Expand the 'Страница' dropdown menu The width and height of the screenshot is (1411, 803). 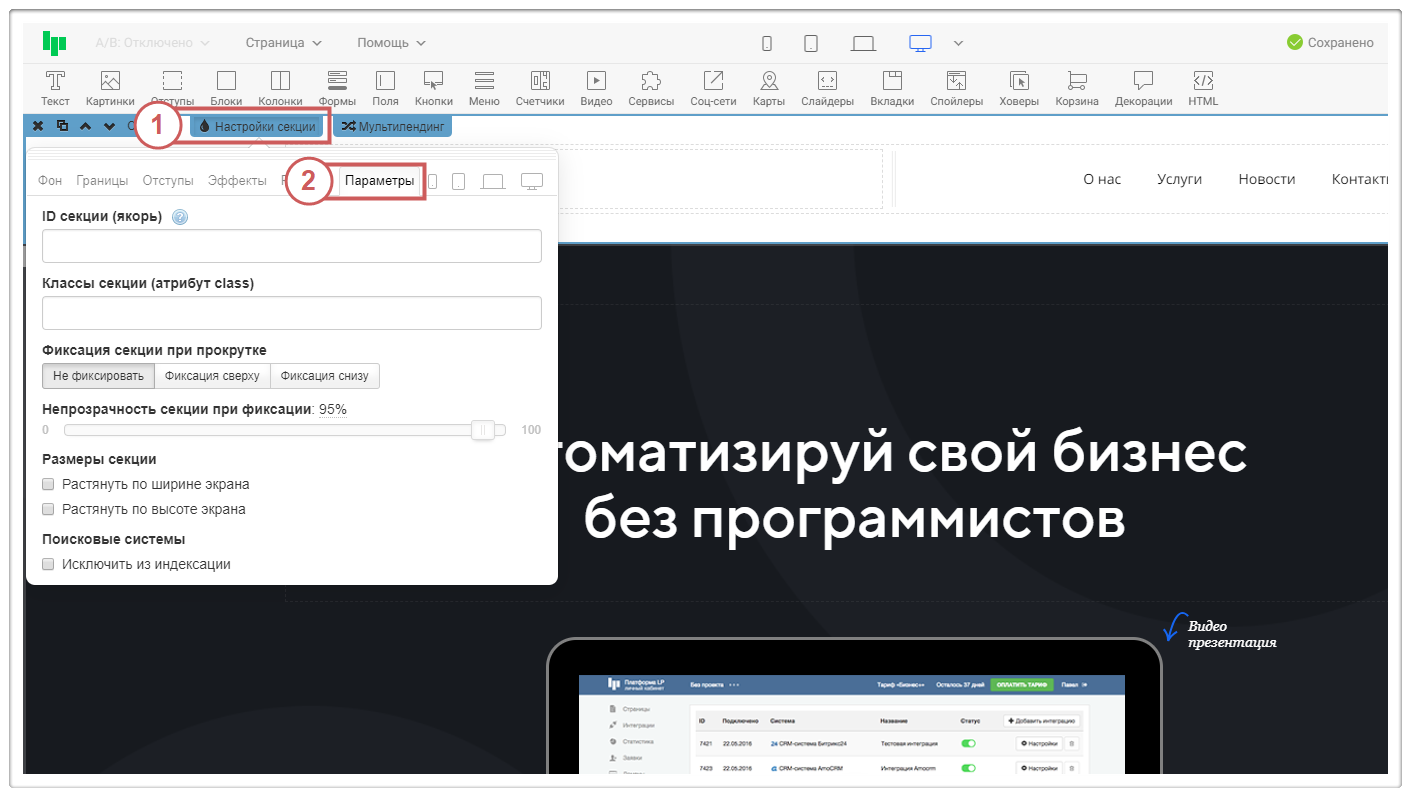tap(284, 43)
